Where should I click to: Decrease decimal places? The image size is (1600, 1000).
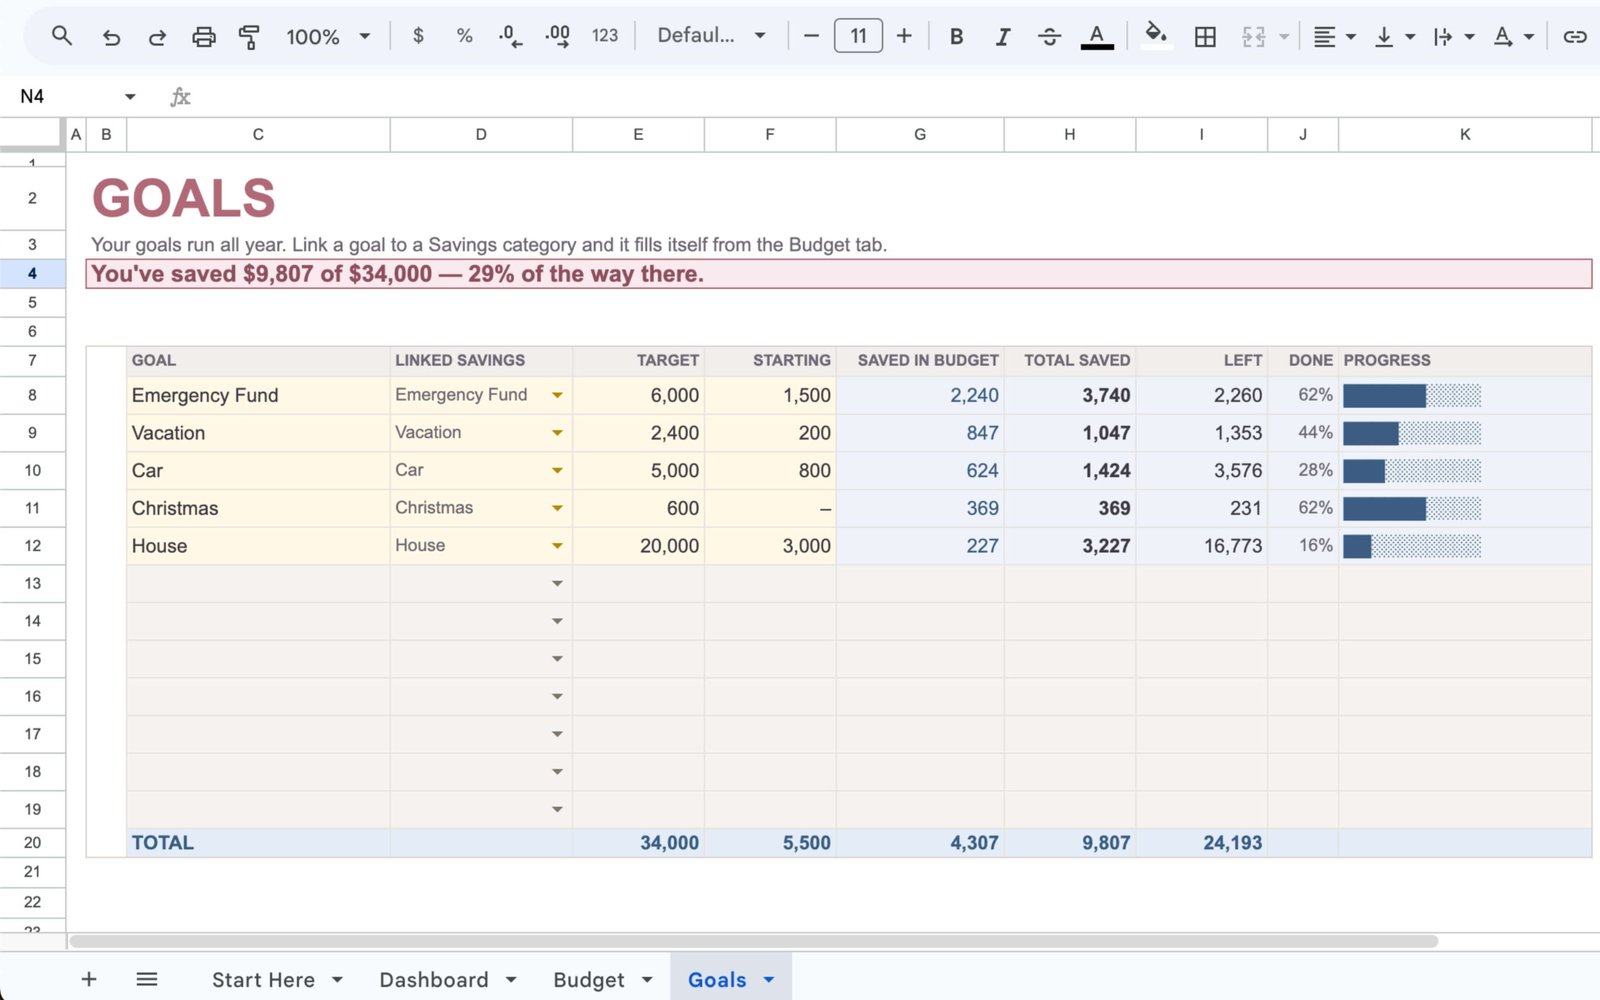(x=510, y=37)
